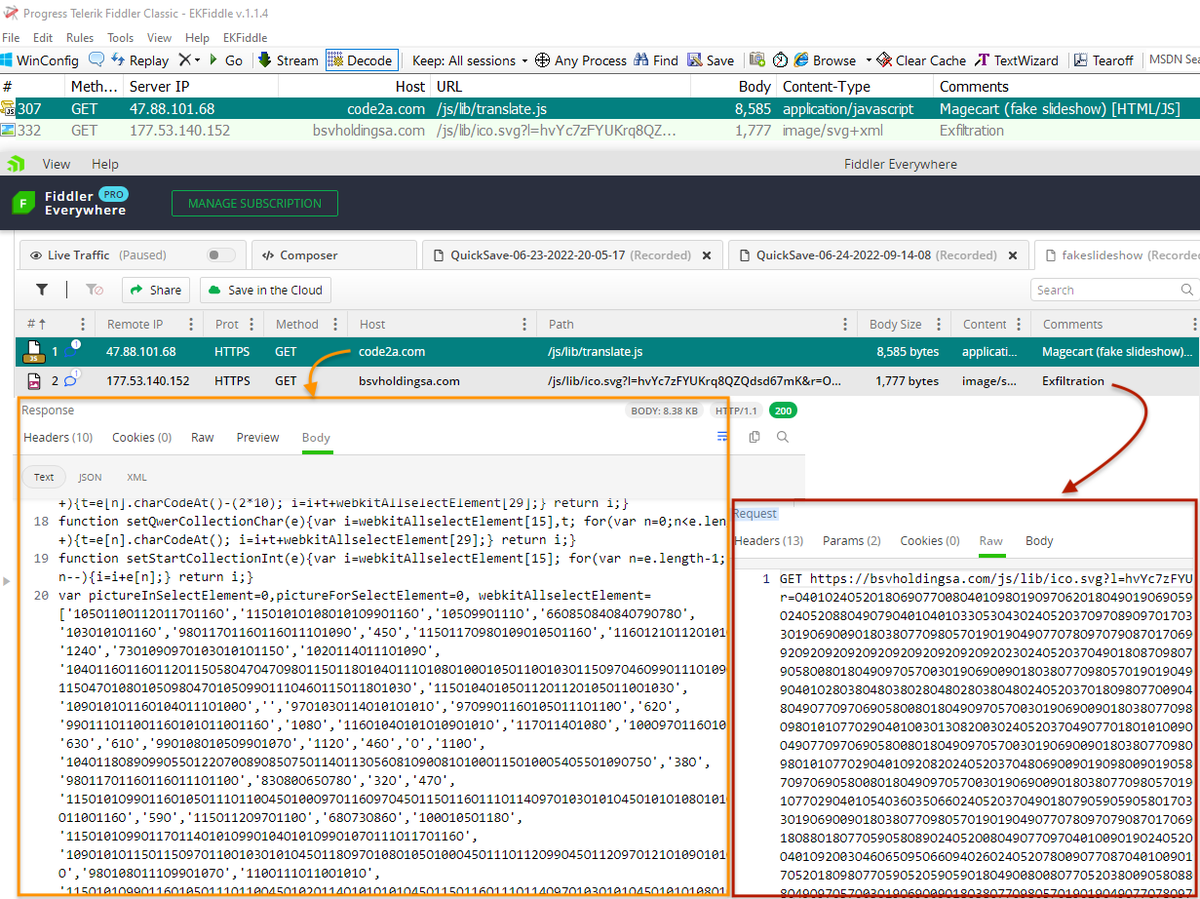Toggle Stream mode in Fiddler Classic
The width and height of the screenshot is (1200, 899).
[x=288, y=60]
